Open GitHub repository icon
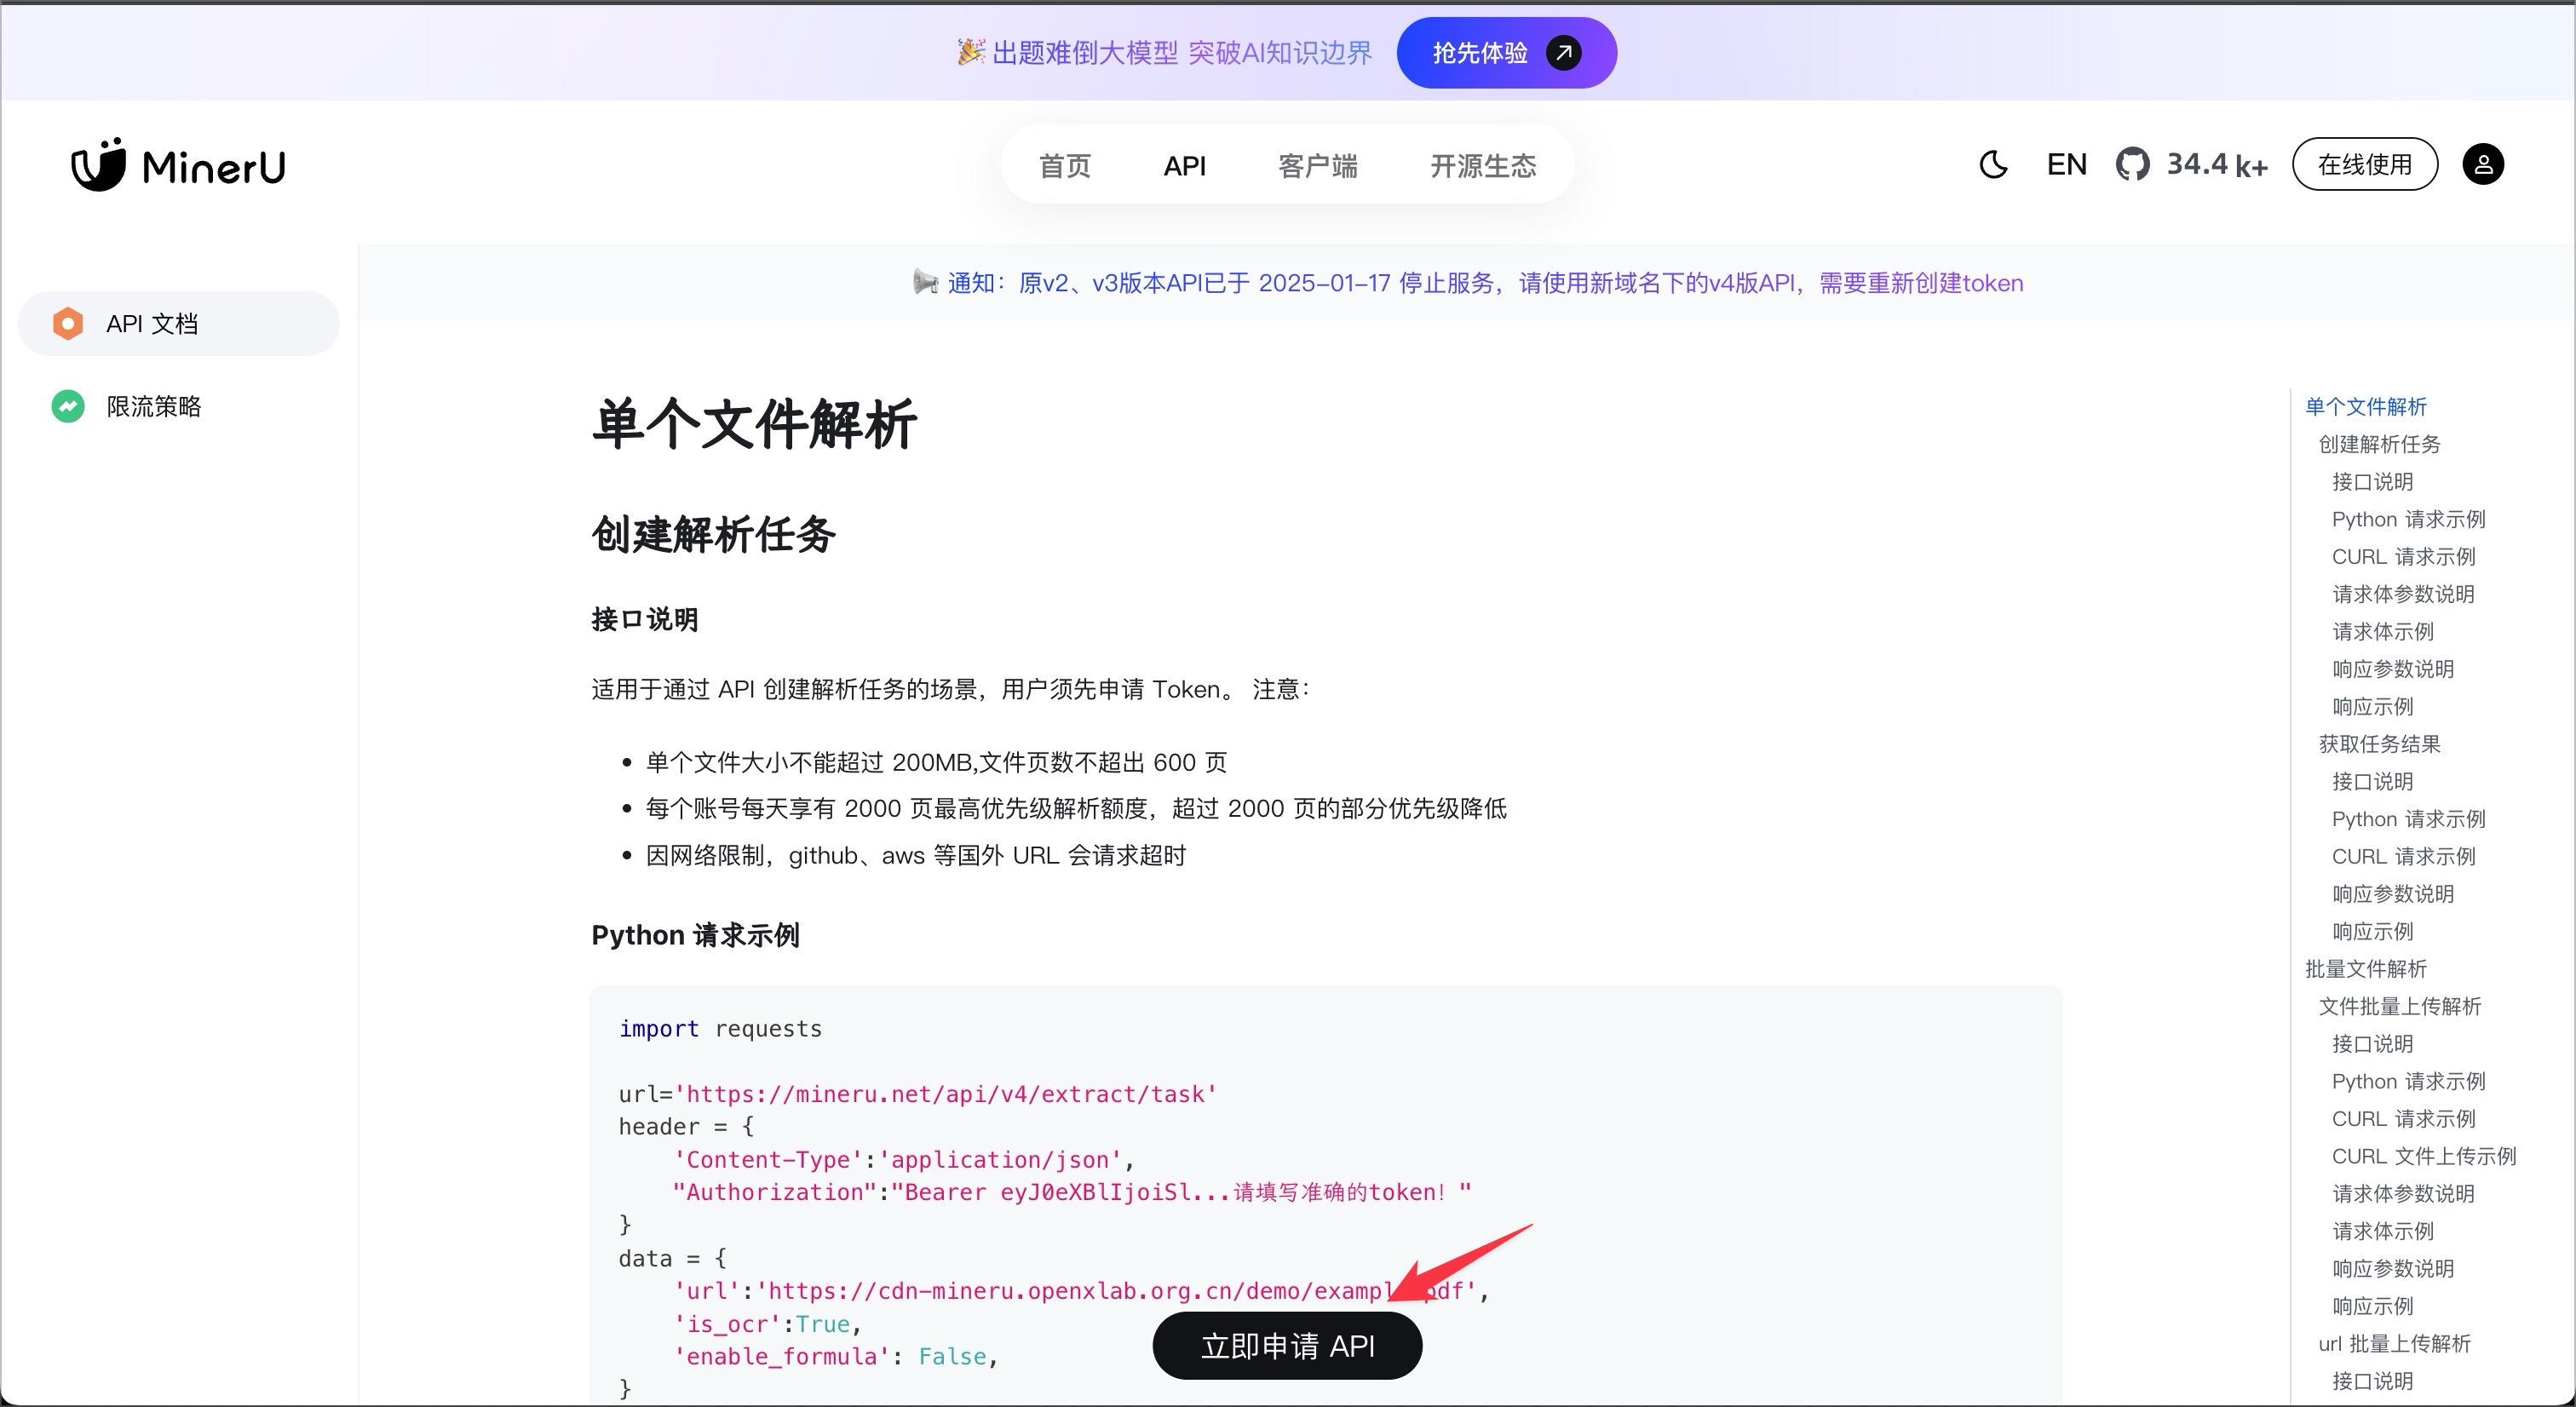 (2132, 165)
